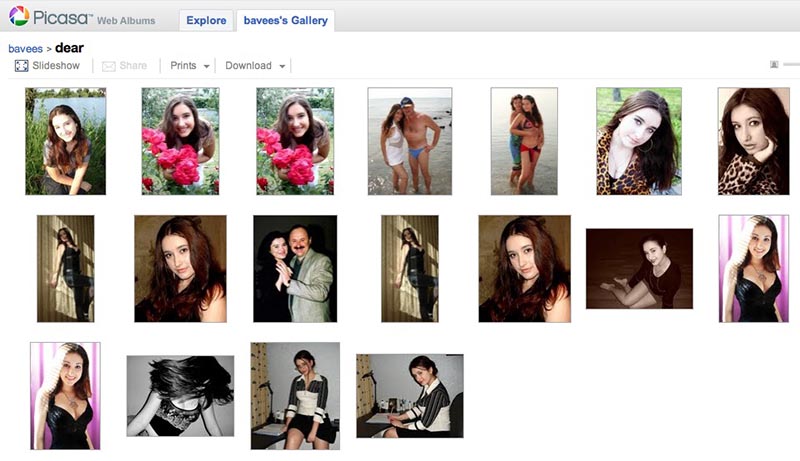Viewport: 800px width, 461px height.
Task: Open the leopard print hand-on-face portrait
Action: click(x=754, y=141)
